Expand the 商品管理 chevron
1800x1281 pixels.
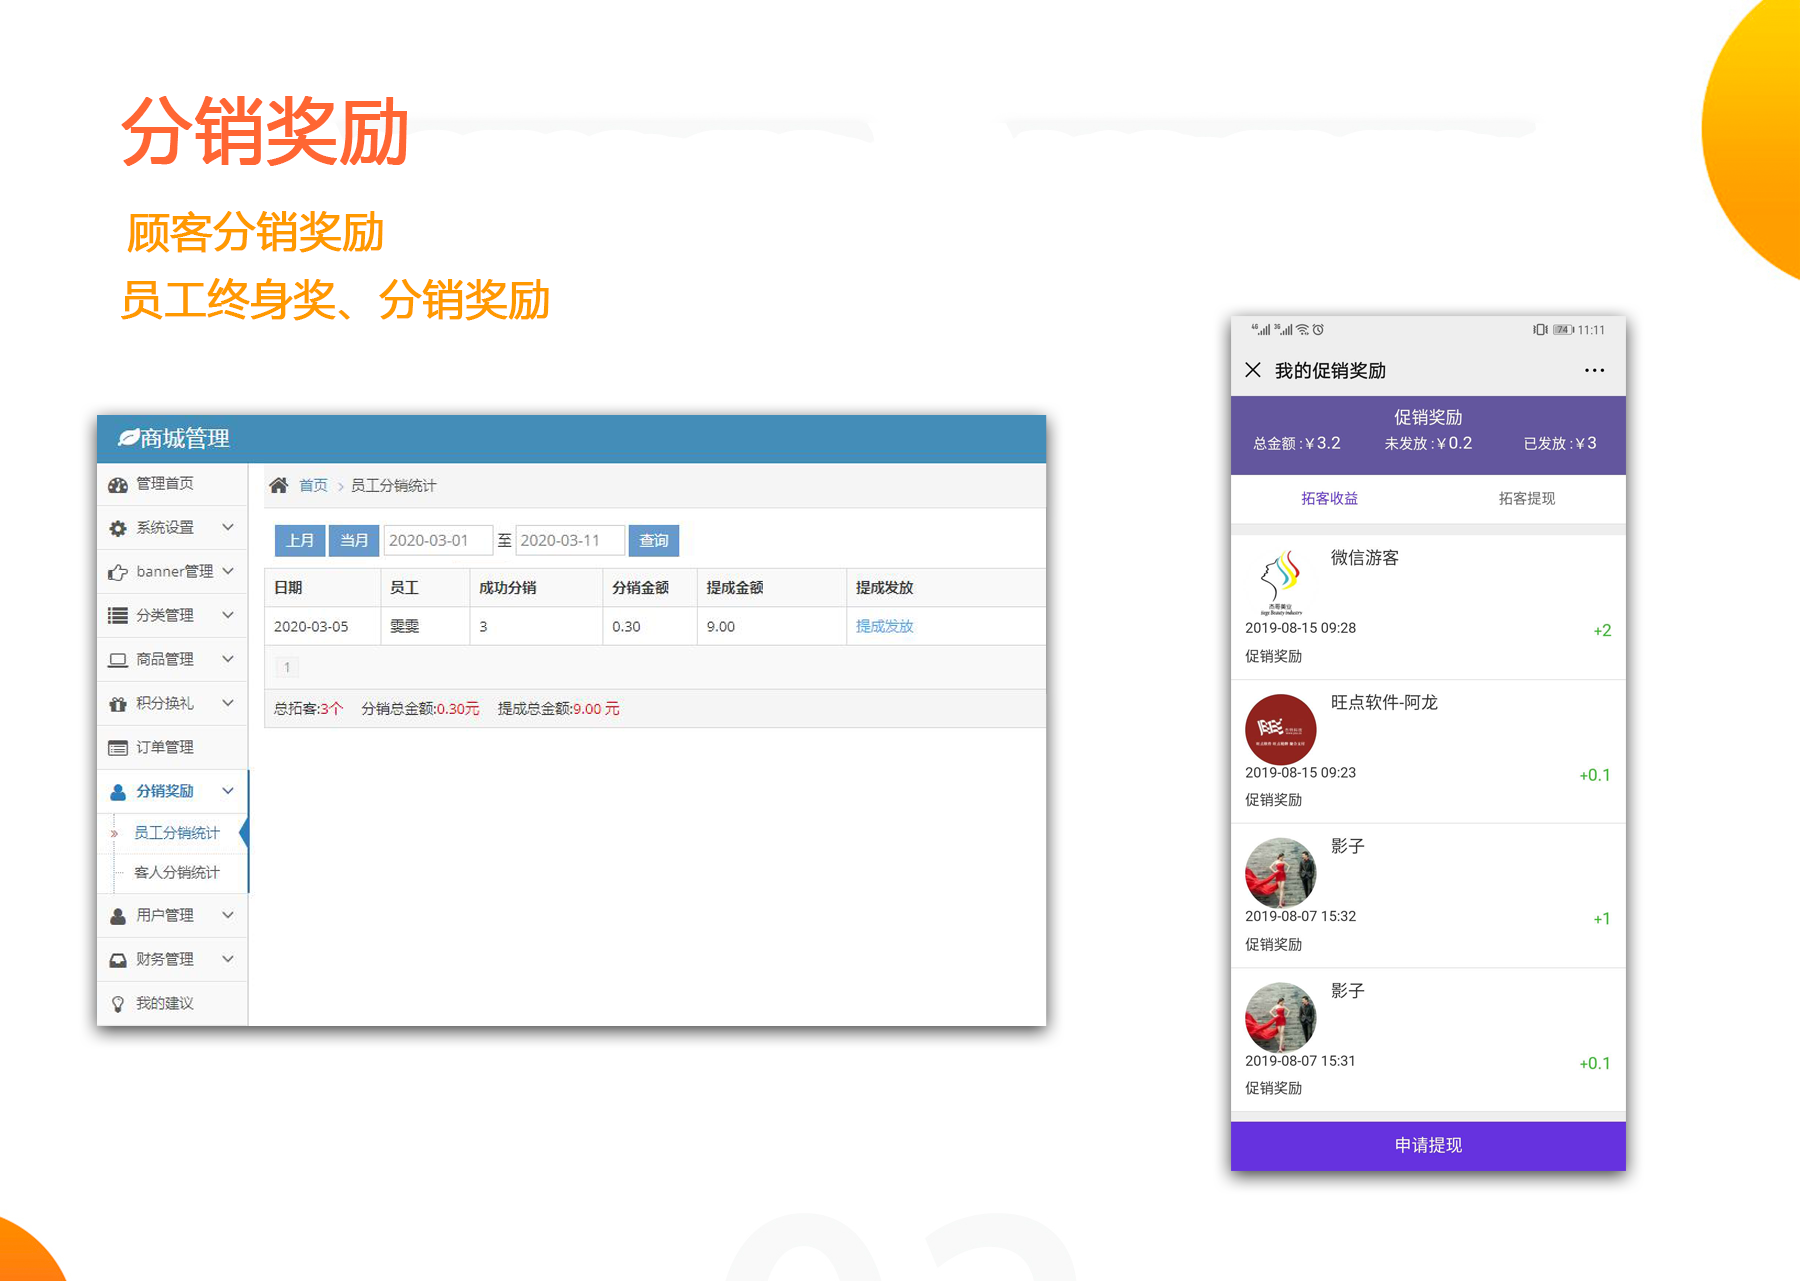pyautogui.click(x=228, y=659)
